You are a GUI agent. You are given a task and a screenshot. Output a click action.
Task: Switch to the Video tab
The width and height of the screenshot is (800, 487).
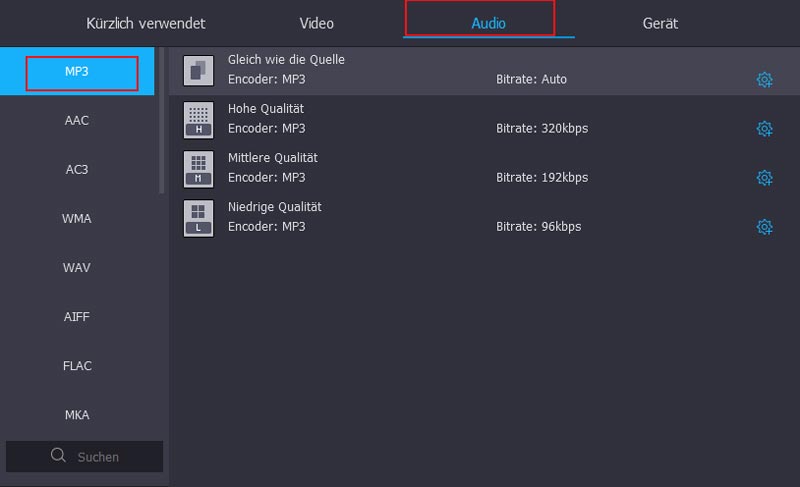[x=317, y=23]
